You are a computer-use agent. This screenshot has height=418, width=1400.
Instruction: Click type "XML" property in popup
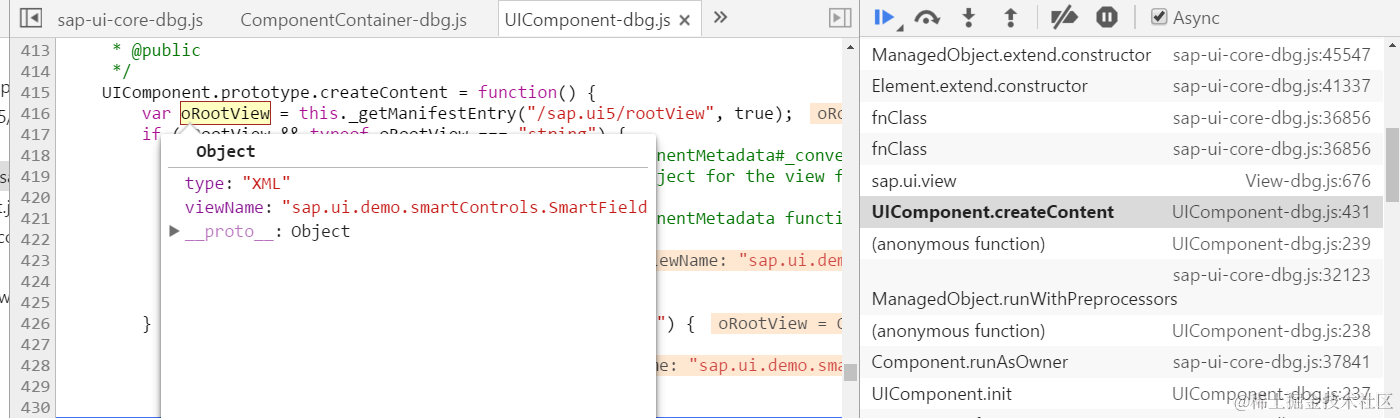pos(238,184)
